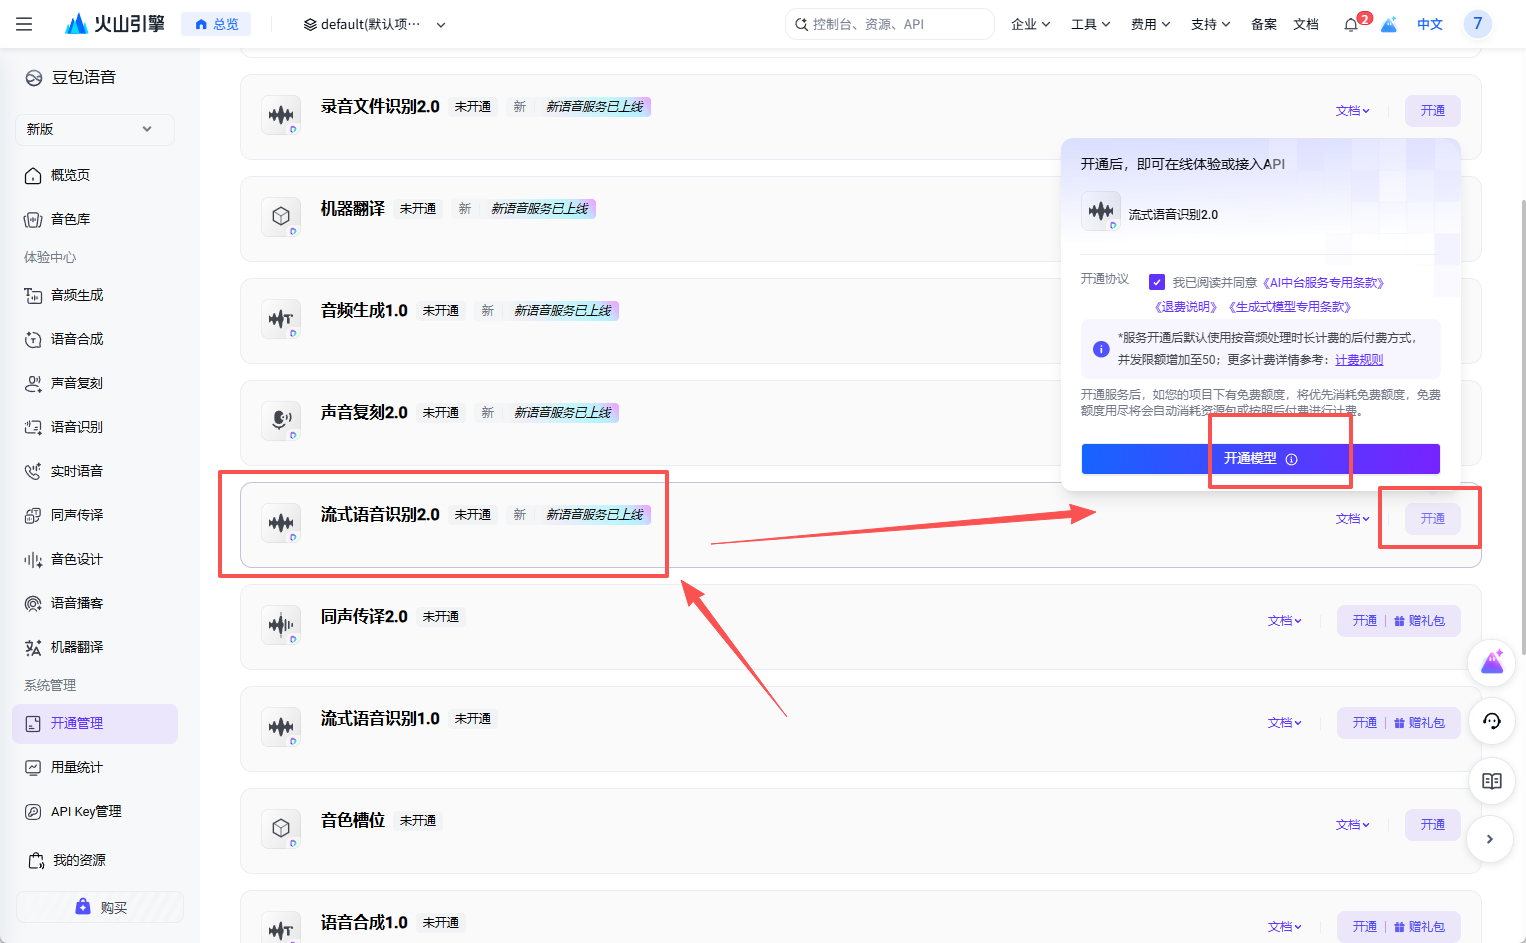Switch language via 中文

click(1430, 24)
